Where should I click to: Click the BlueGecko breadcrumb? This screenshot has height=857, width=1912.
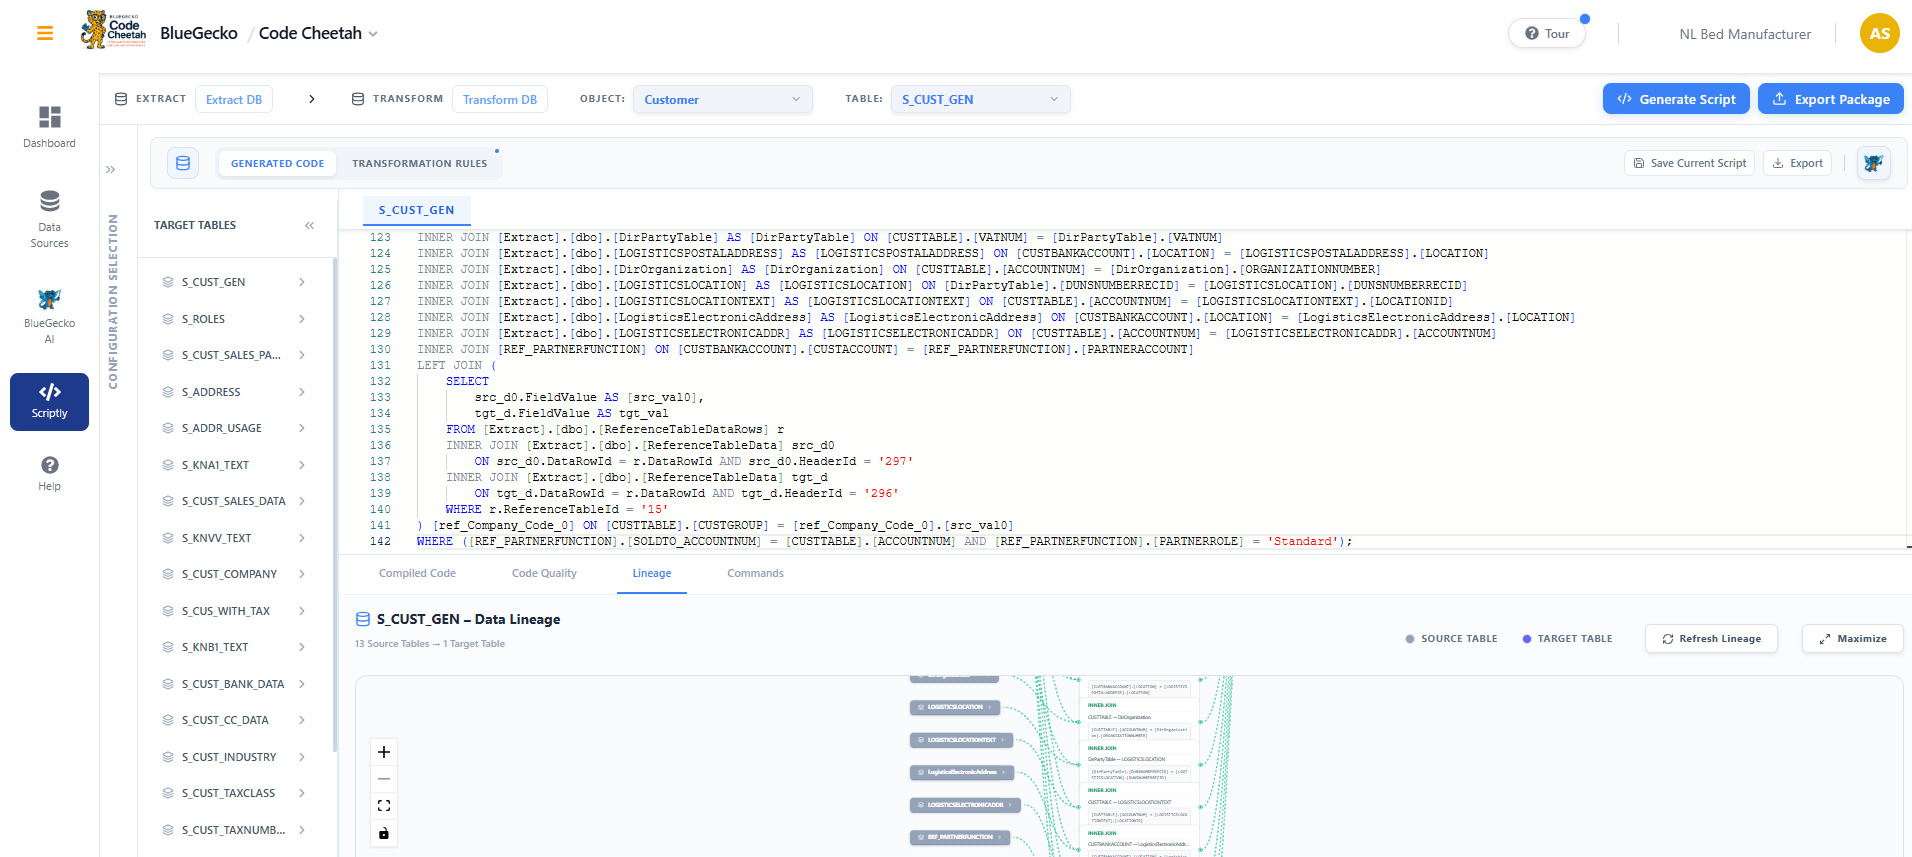tap(199, 33)
